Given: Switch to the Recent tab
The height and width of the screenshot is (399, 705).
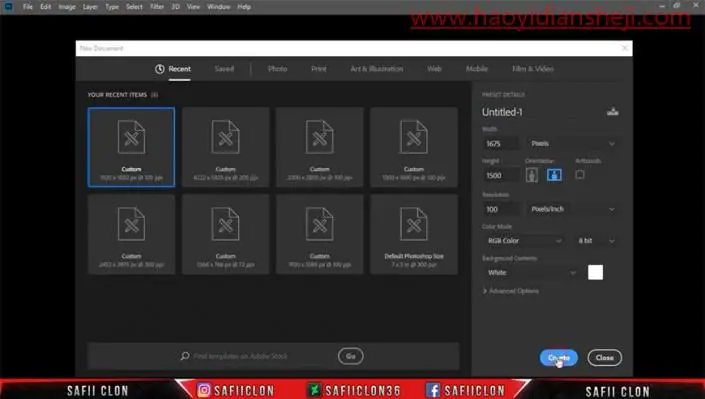Looking at the screenshot, I should 174,69.
